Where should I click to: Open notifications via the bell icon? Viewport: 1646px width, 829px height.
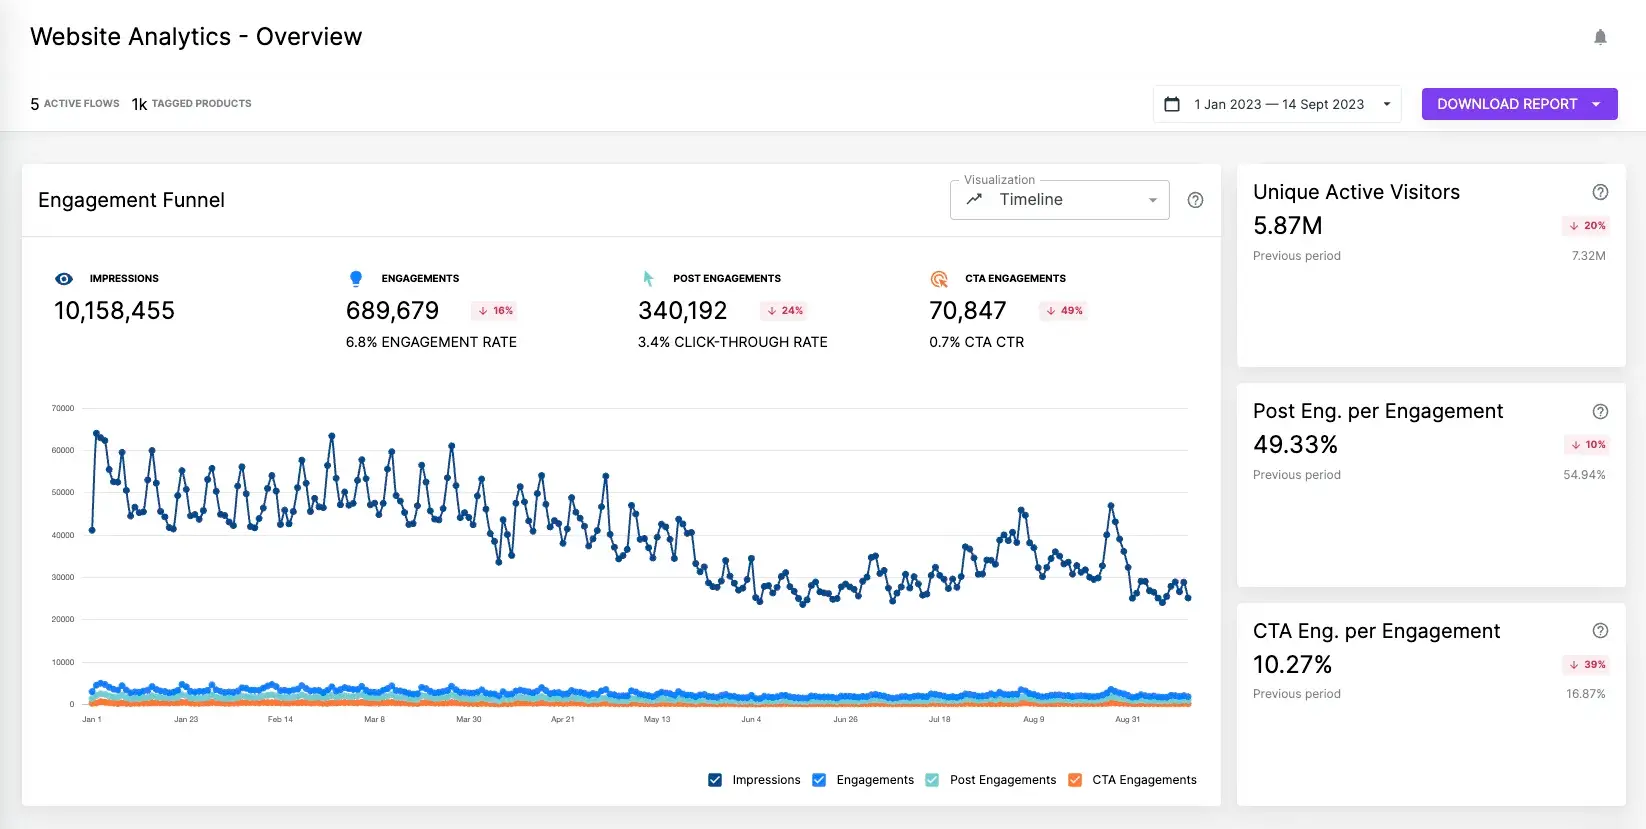point(1600,37)
